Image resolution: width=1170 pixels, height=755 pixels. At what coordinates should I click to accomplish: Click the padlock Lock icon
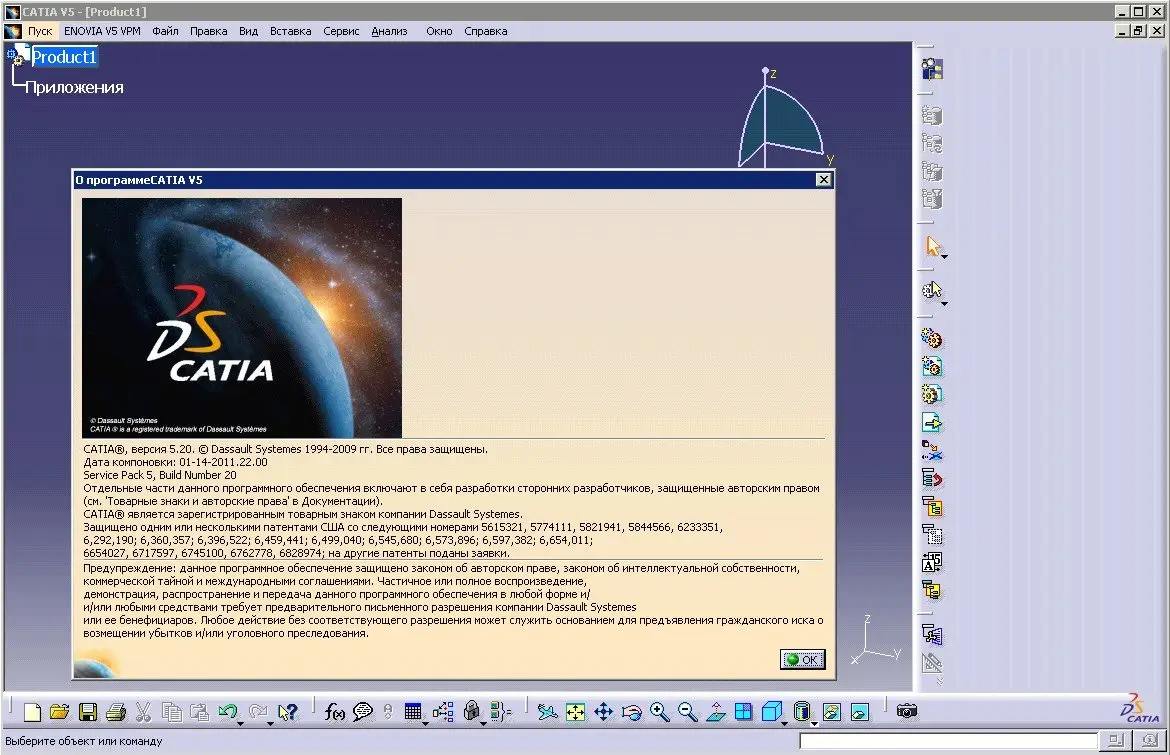coord(471,711)
